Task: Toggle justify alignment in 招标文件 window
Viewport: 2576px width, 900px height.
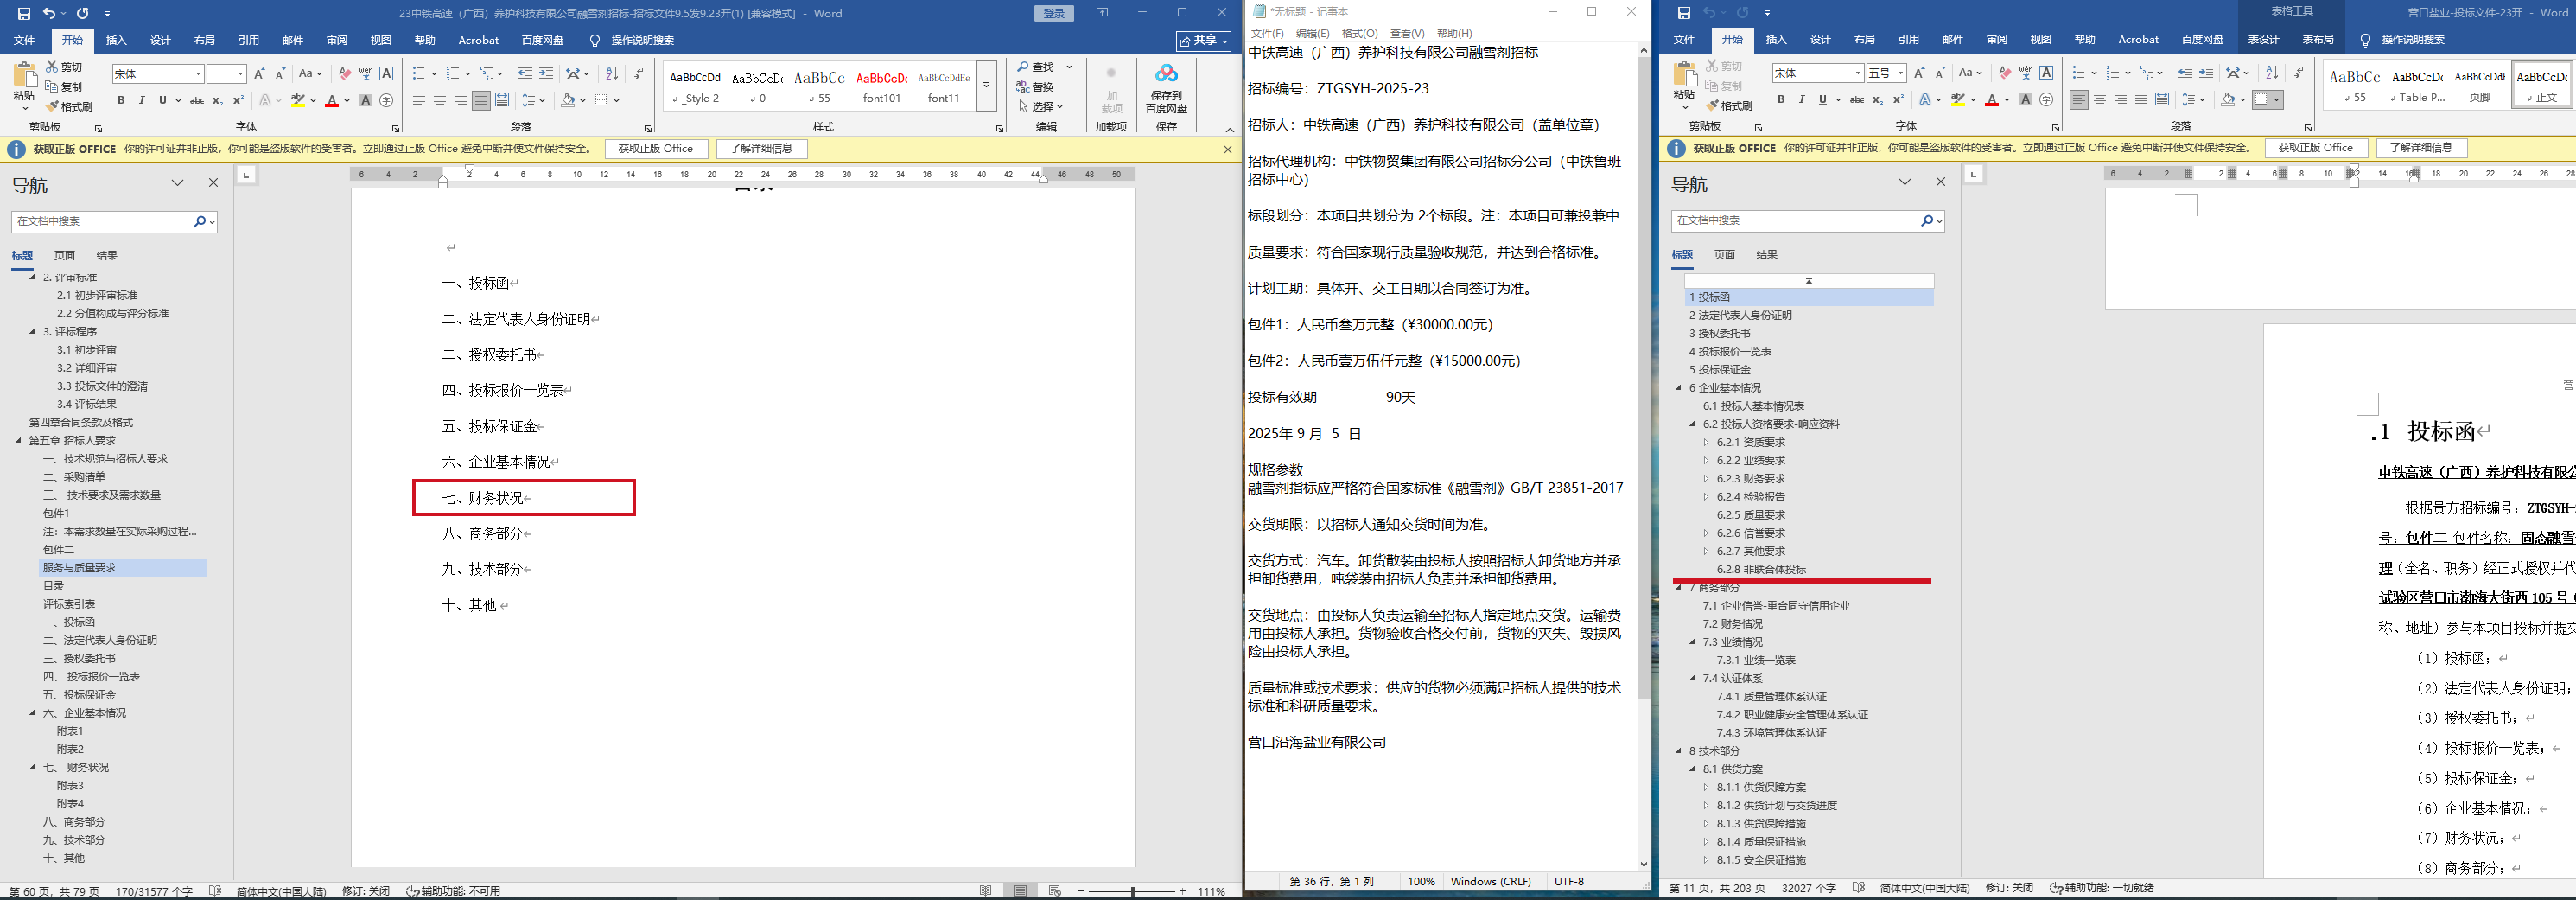Action: [x=481, y=100]
